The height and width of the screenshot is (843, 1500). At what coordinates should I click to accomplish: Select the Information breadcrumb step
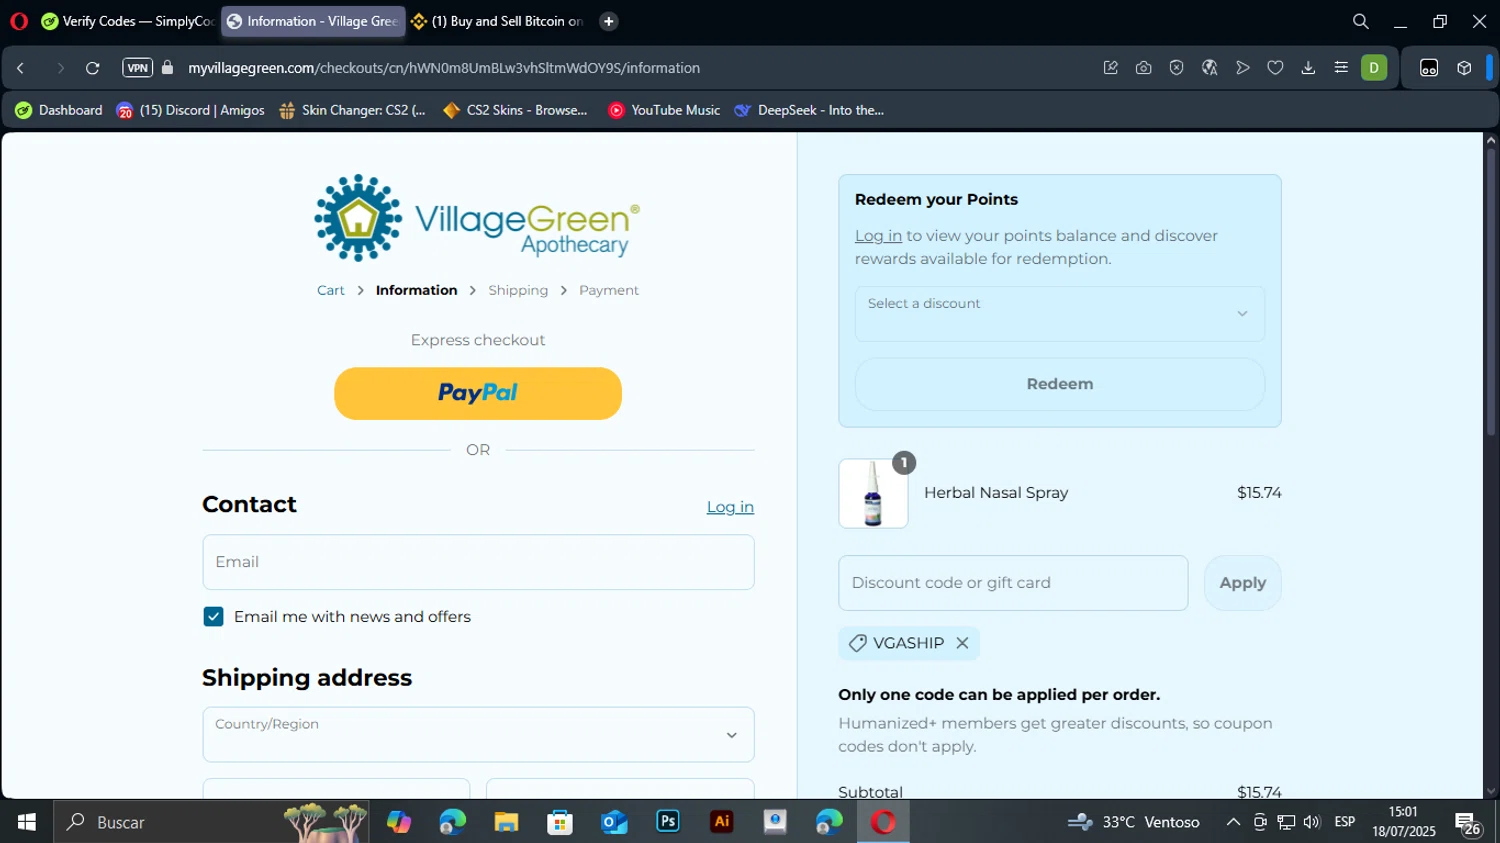click(416, 290)
